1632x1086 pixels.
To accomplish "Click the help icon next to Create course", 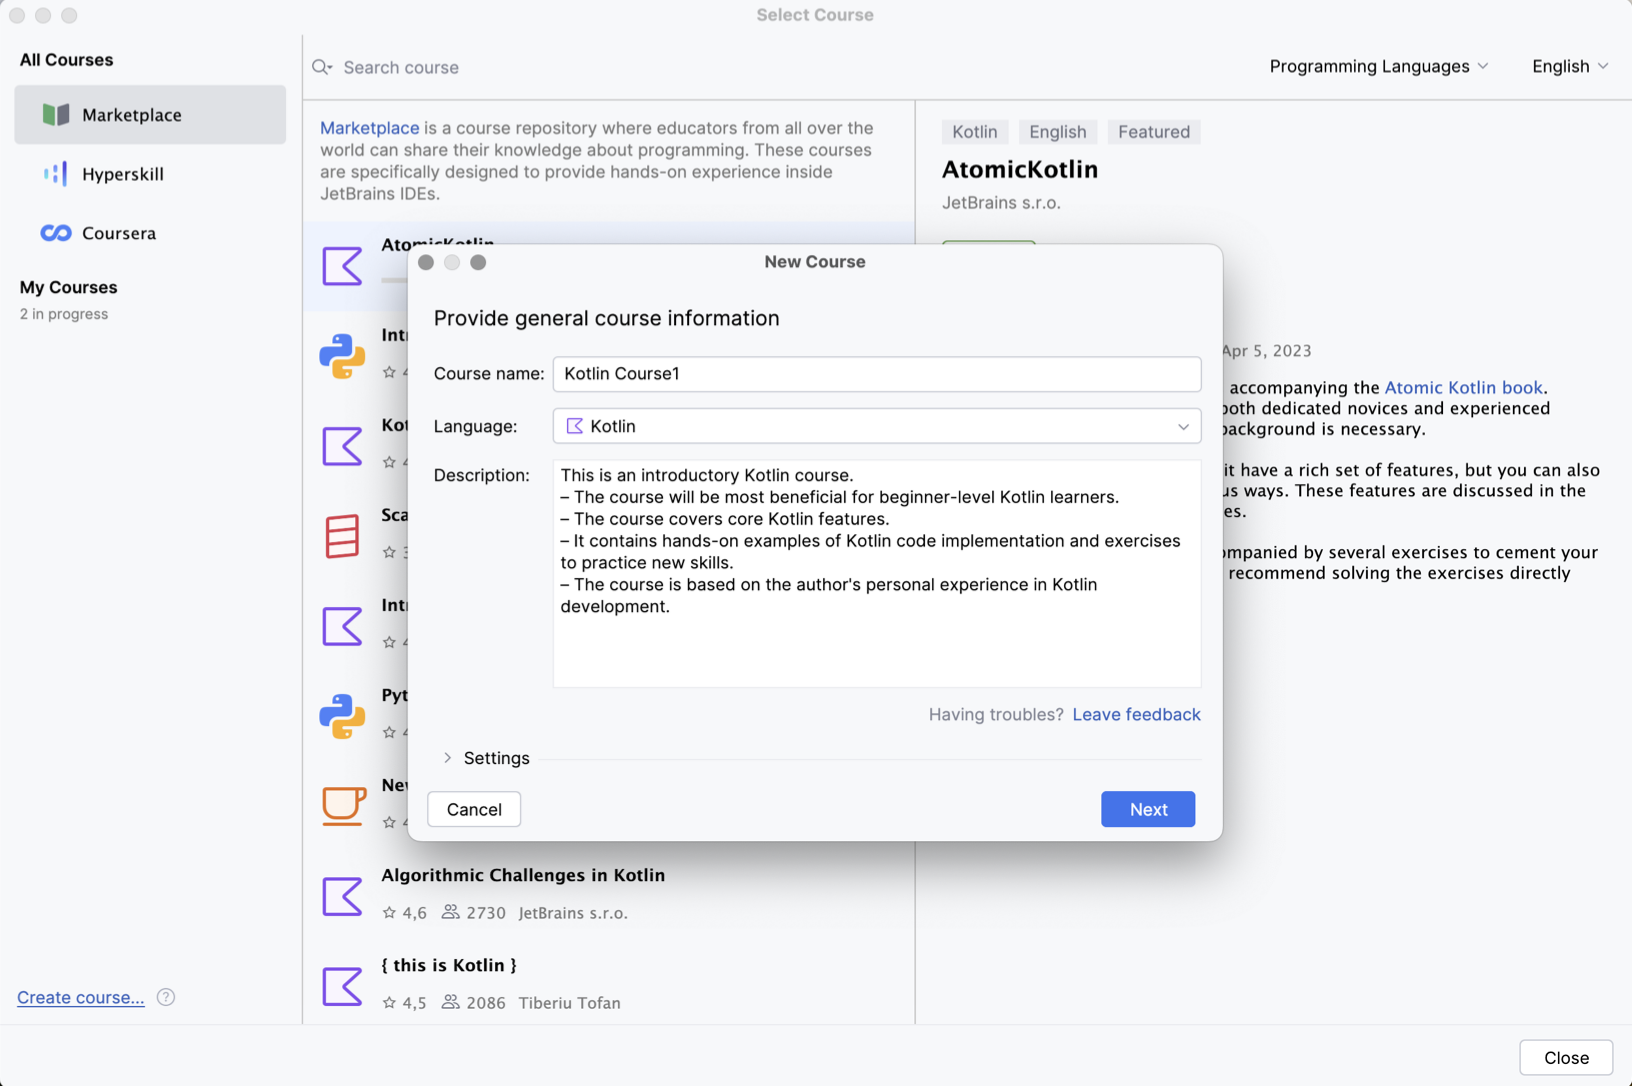I will click(x=166, y=997).
